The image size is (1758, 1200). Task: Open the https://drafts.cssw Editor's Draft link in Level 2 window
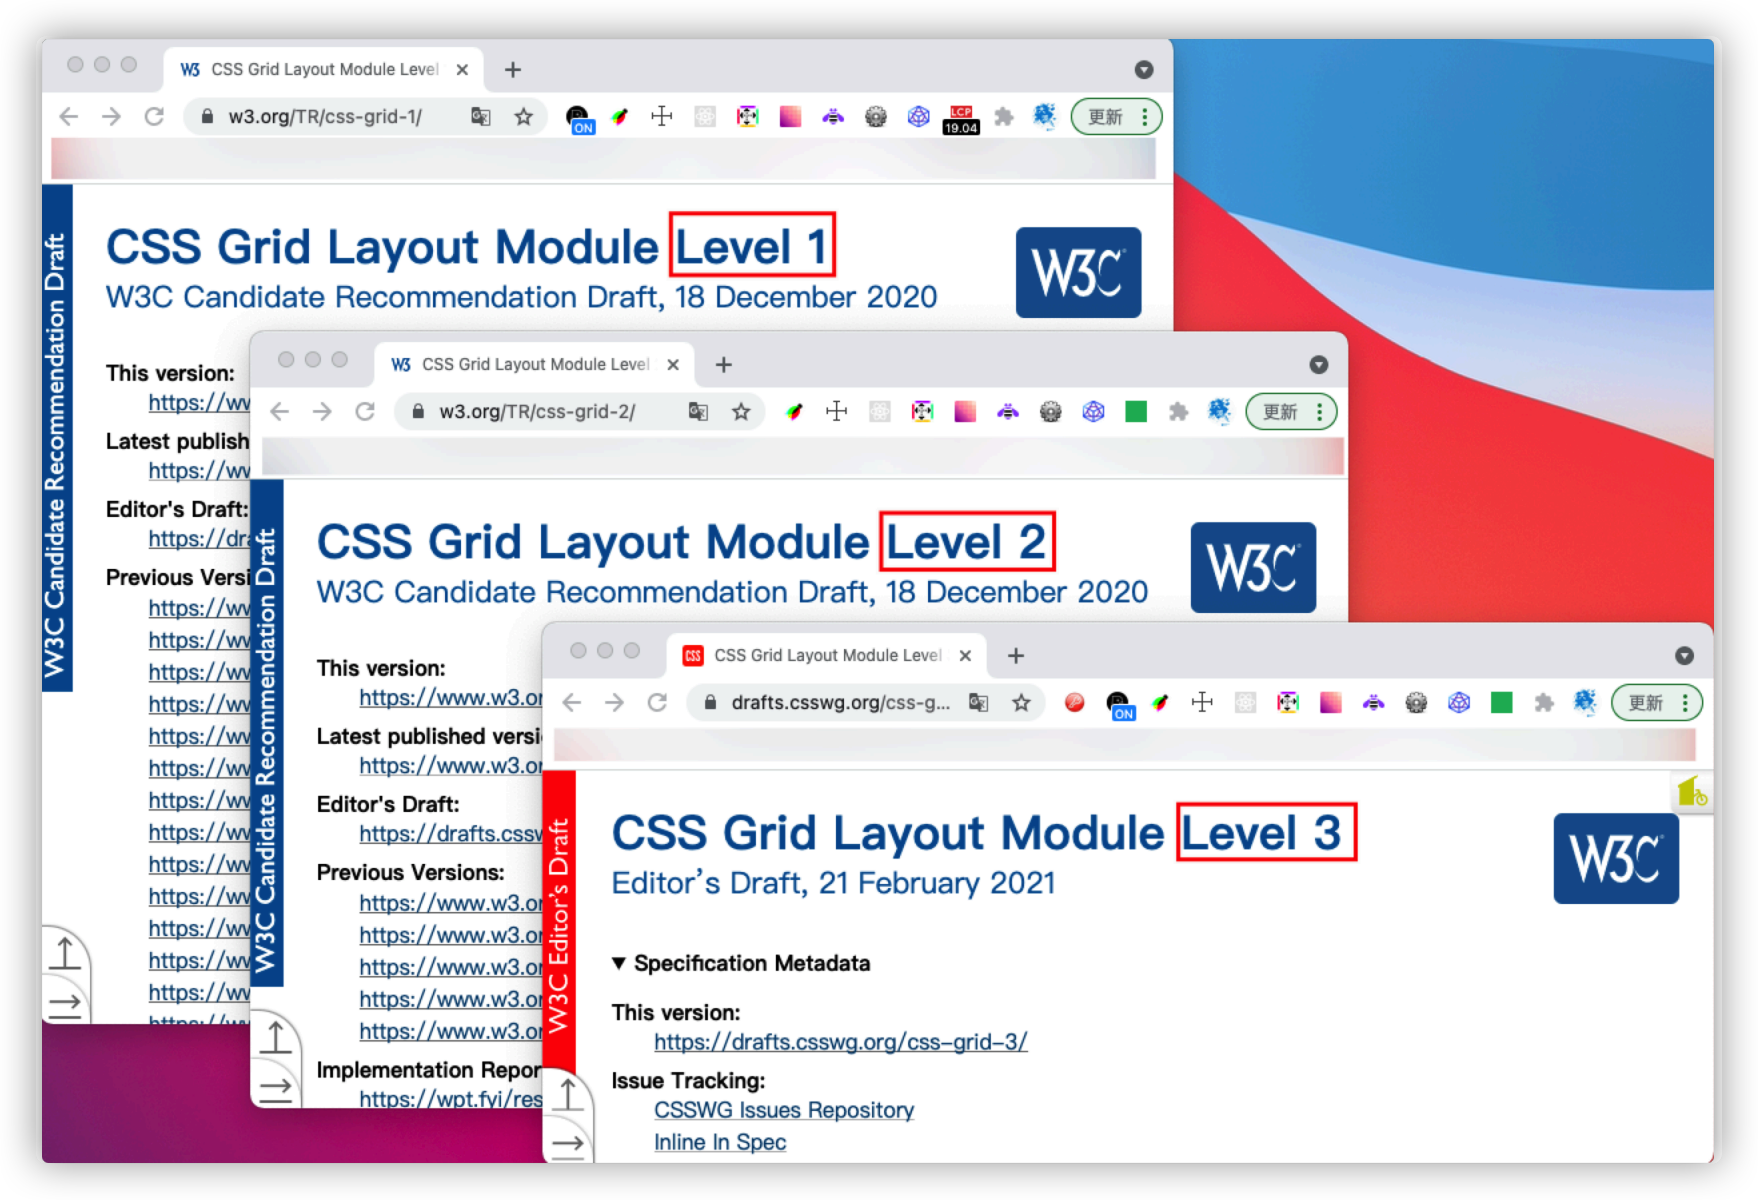pyautogui.click(x=450, y=834)
